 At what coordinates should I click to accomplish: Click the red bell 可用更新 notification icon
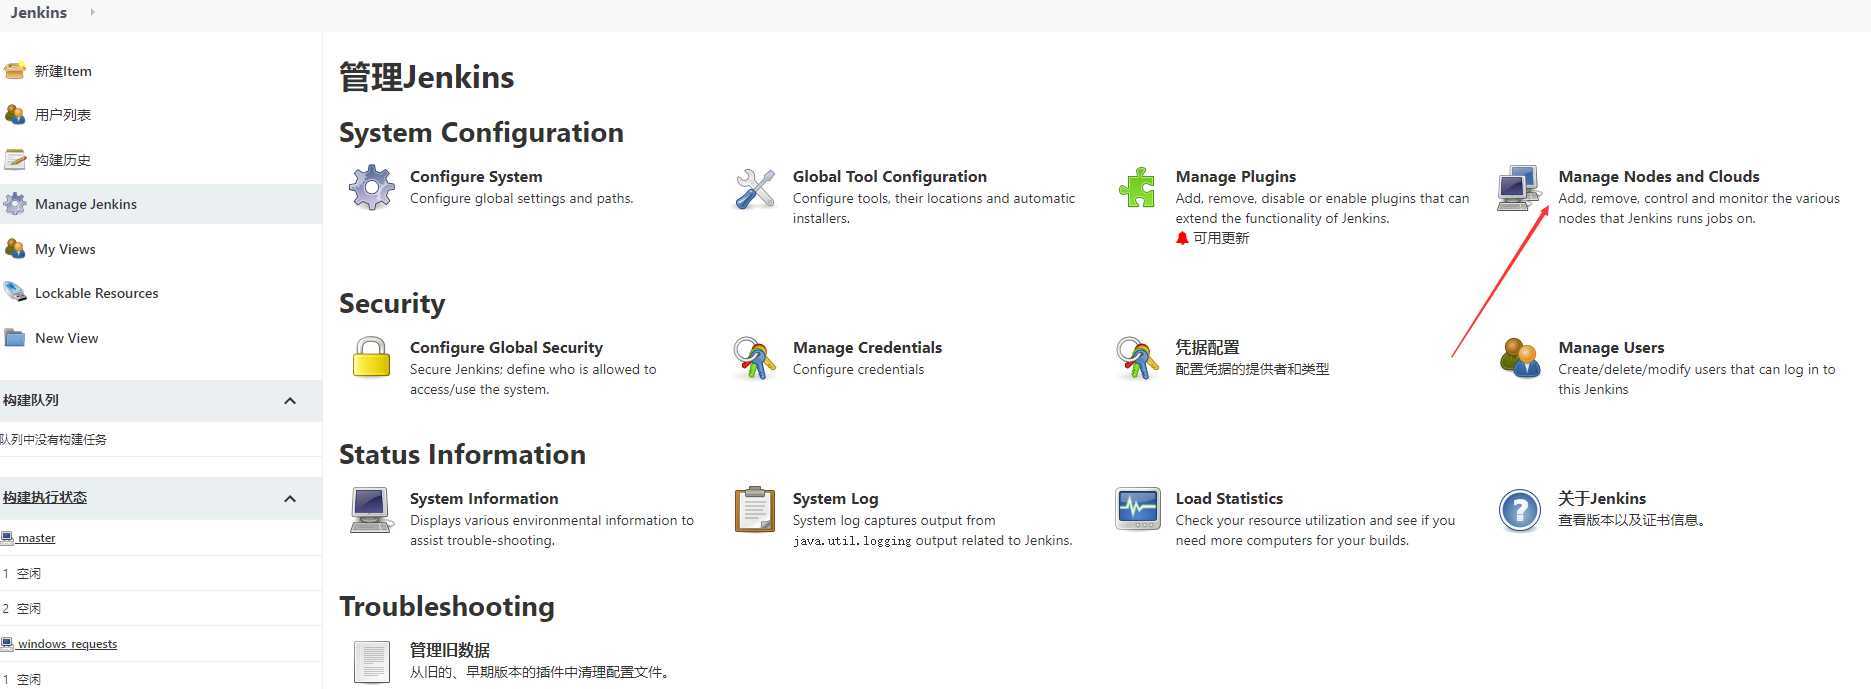(x=1182, y=238)
